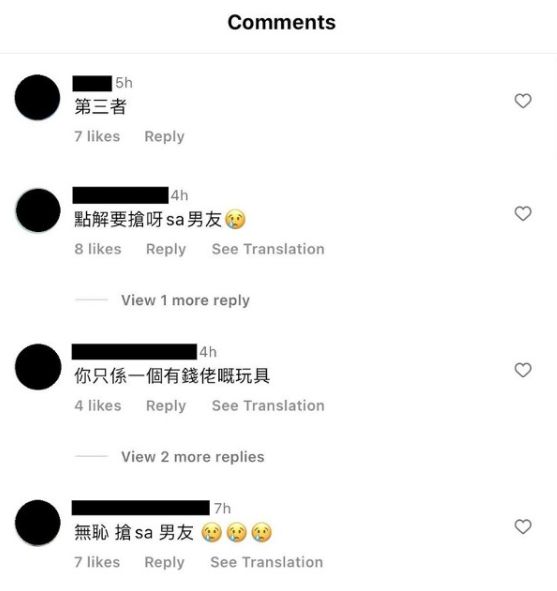Like the 第三者 comment with heart icon
Screen dimensions: 557x591
pyautogui.click(x=523, y=101)
